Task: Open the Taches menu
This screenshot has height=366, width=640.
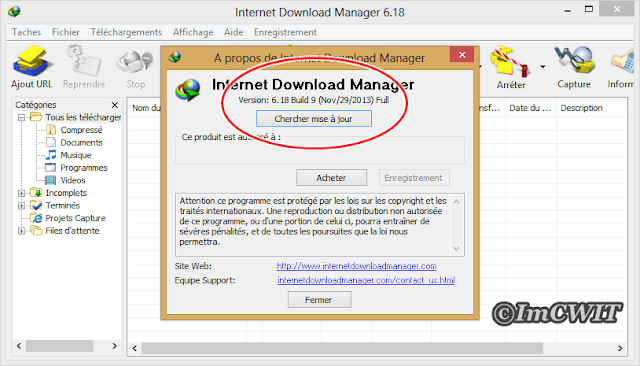Action: (26, 32)
